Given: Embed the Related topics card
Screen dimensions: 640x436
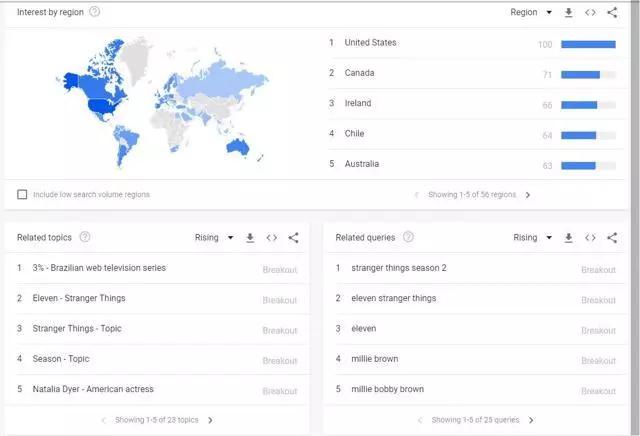Looking at the screenshot, I should (272, 238).
